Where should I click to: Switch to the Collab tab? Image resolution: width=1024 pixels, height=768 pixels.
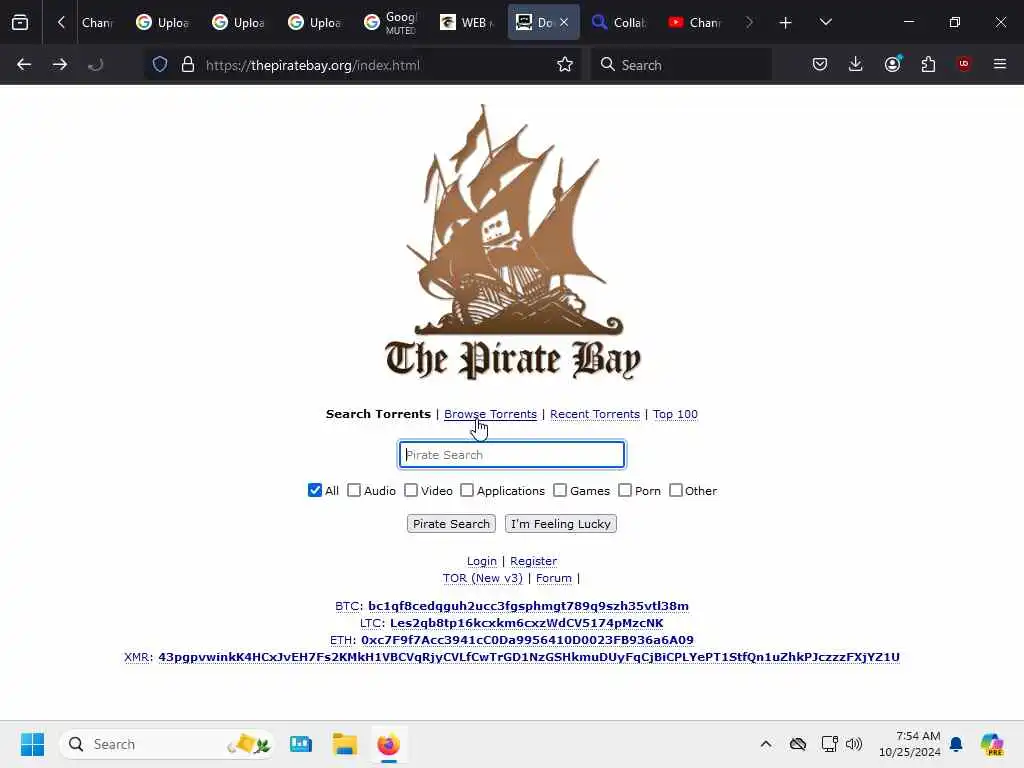point(618,23)
